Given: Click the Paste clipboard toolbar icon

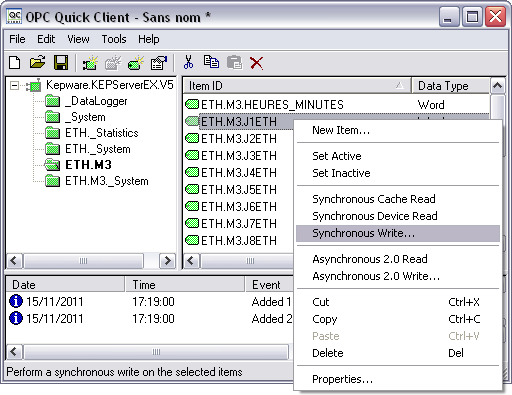Looking at the screenshot, I should [x=235, y=62].
